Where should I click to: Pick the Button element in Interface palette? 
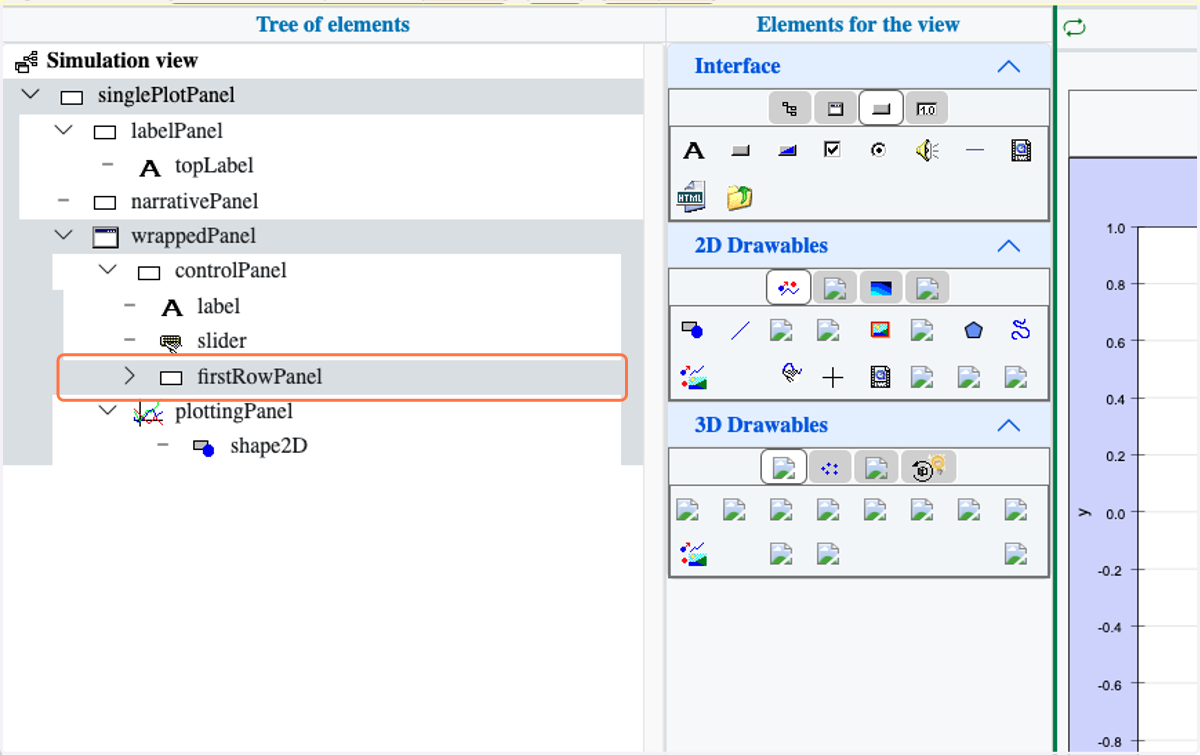[740, 151]
